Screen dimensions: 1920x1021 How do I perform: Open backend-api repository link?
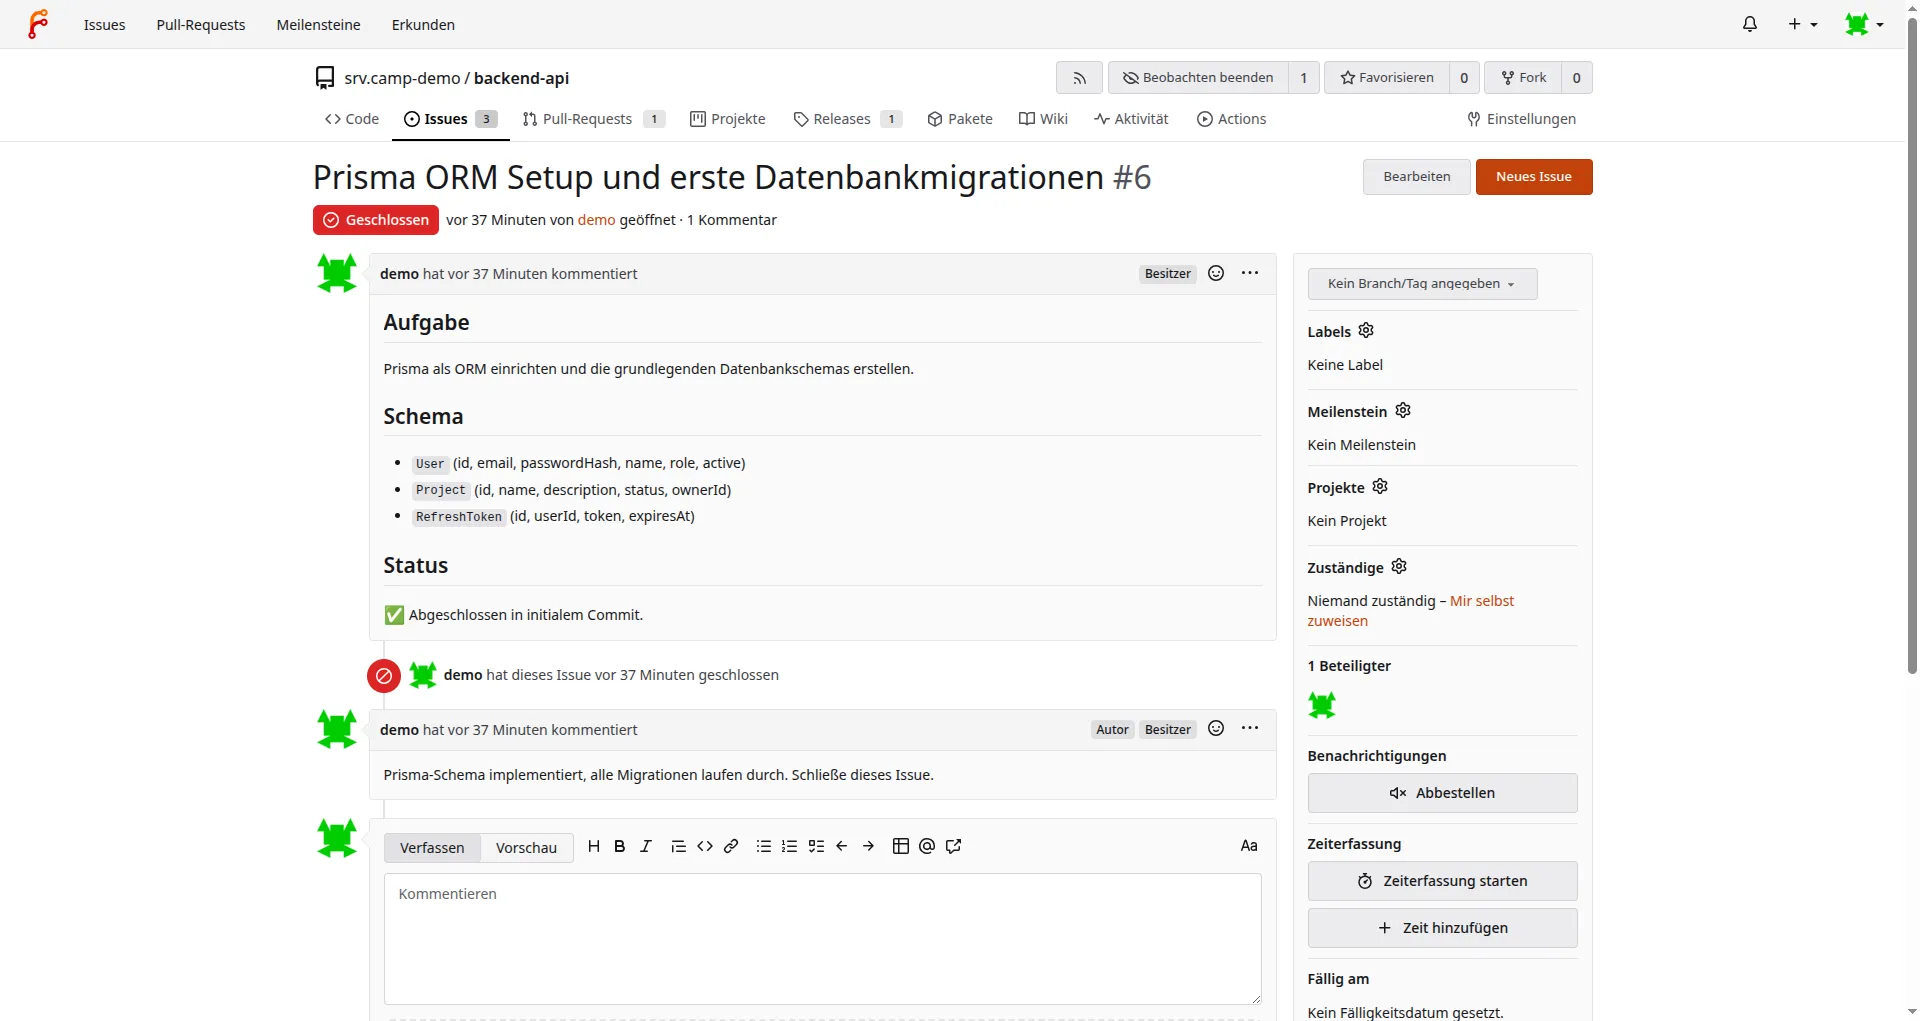click(521, 78)
